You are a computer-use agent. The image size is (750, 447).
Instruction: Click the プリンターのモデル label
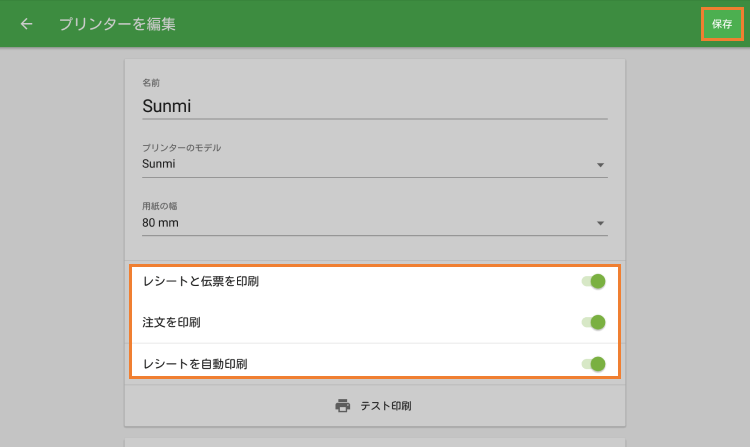(x=181, y=147)
